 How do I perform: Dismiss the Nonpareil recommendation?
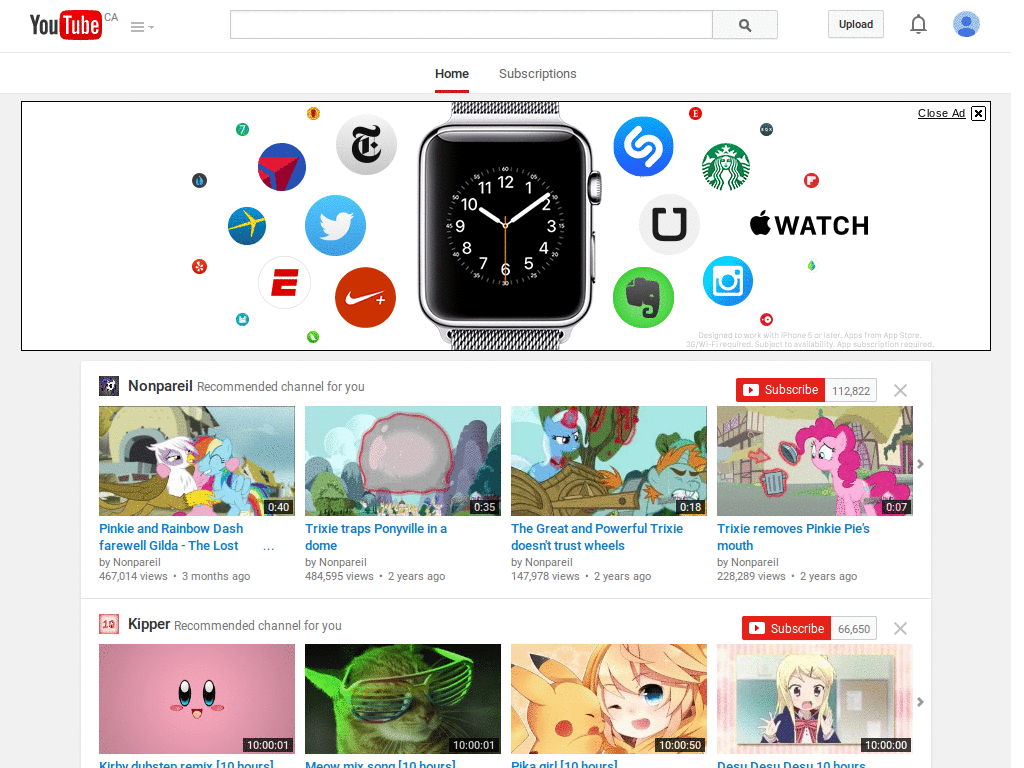click(900, 391)
